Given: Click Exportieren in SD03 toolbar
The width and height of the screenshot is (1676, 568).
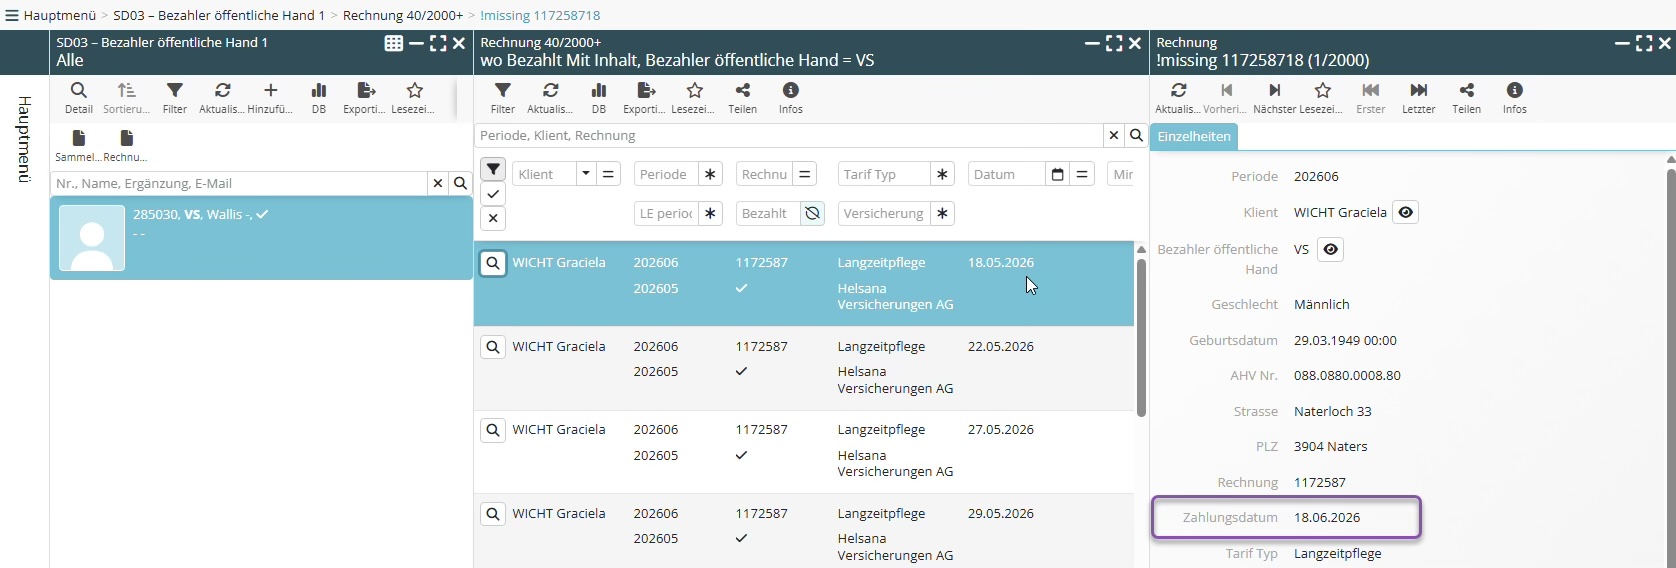Looking at the screenshot, I should [x=366, y=98].
